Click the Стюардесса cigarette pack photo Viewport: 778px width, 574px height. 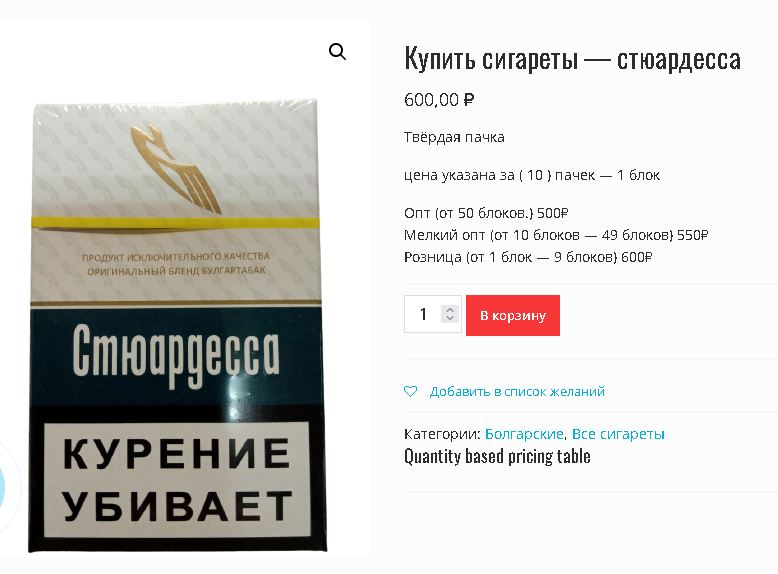point(176,327)
